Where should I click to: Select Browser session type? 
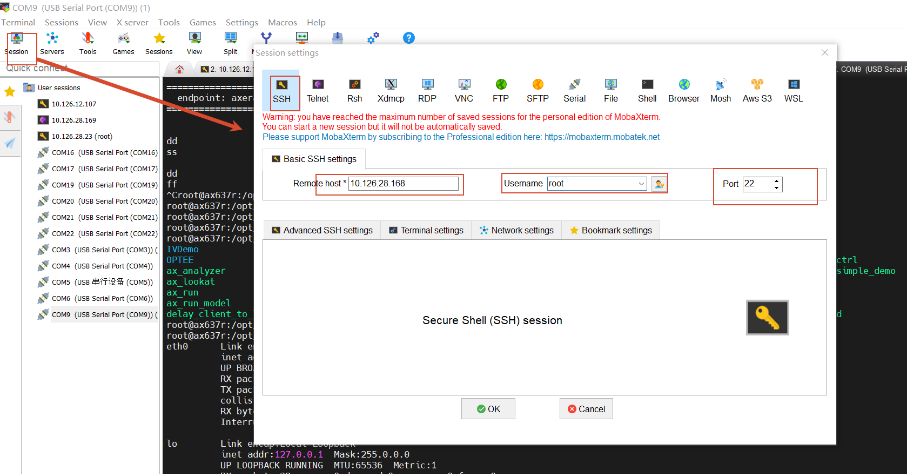coord(684,91)
